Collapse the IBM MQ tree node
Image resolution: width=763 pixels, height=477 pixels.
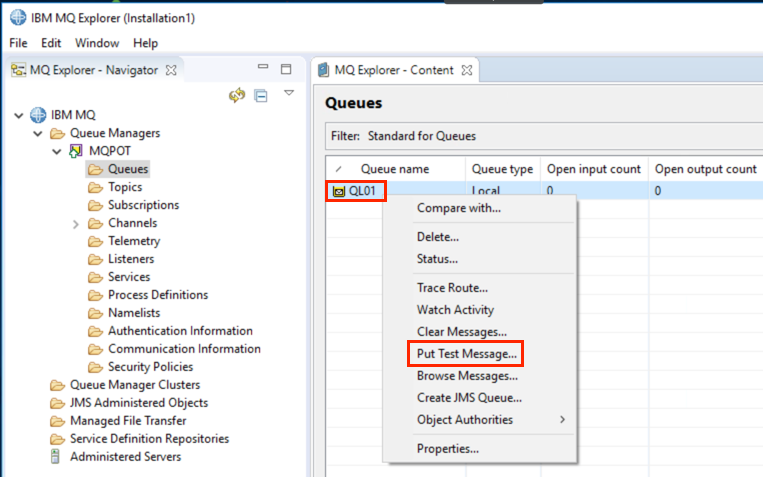(18, 116)
